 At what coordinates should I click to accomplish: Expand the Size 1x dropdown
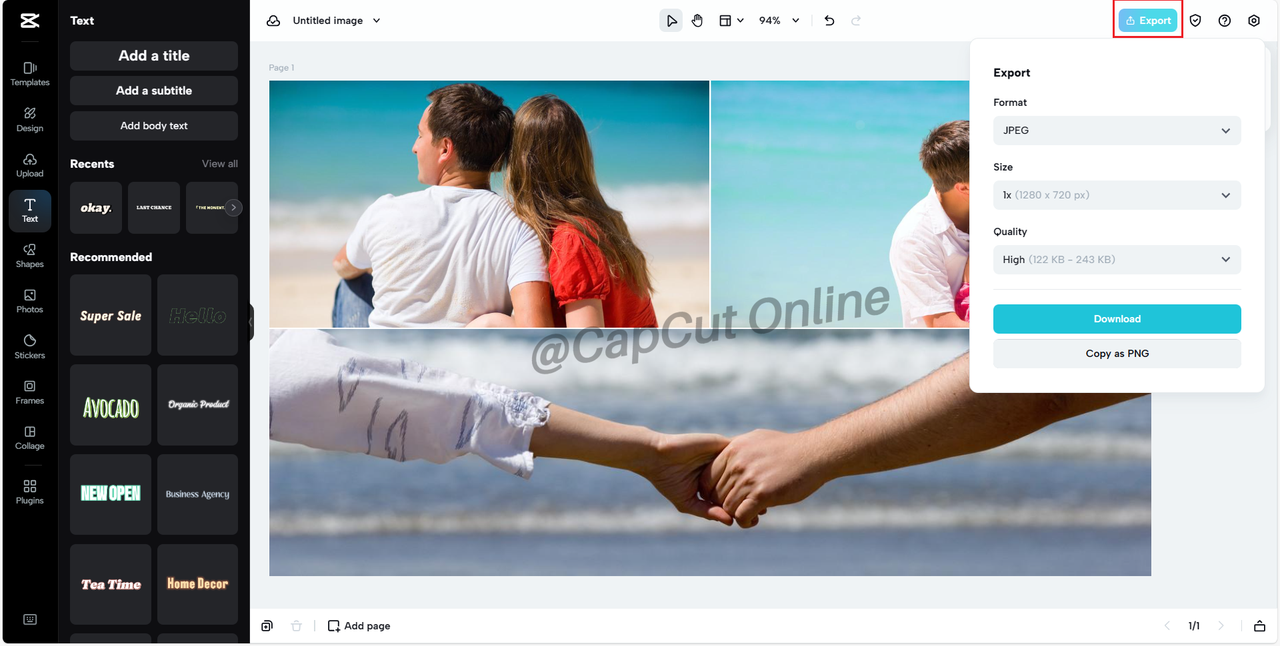coord(1117,195)
